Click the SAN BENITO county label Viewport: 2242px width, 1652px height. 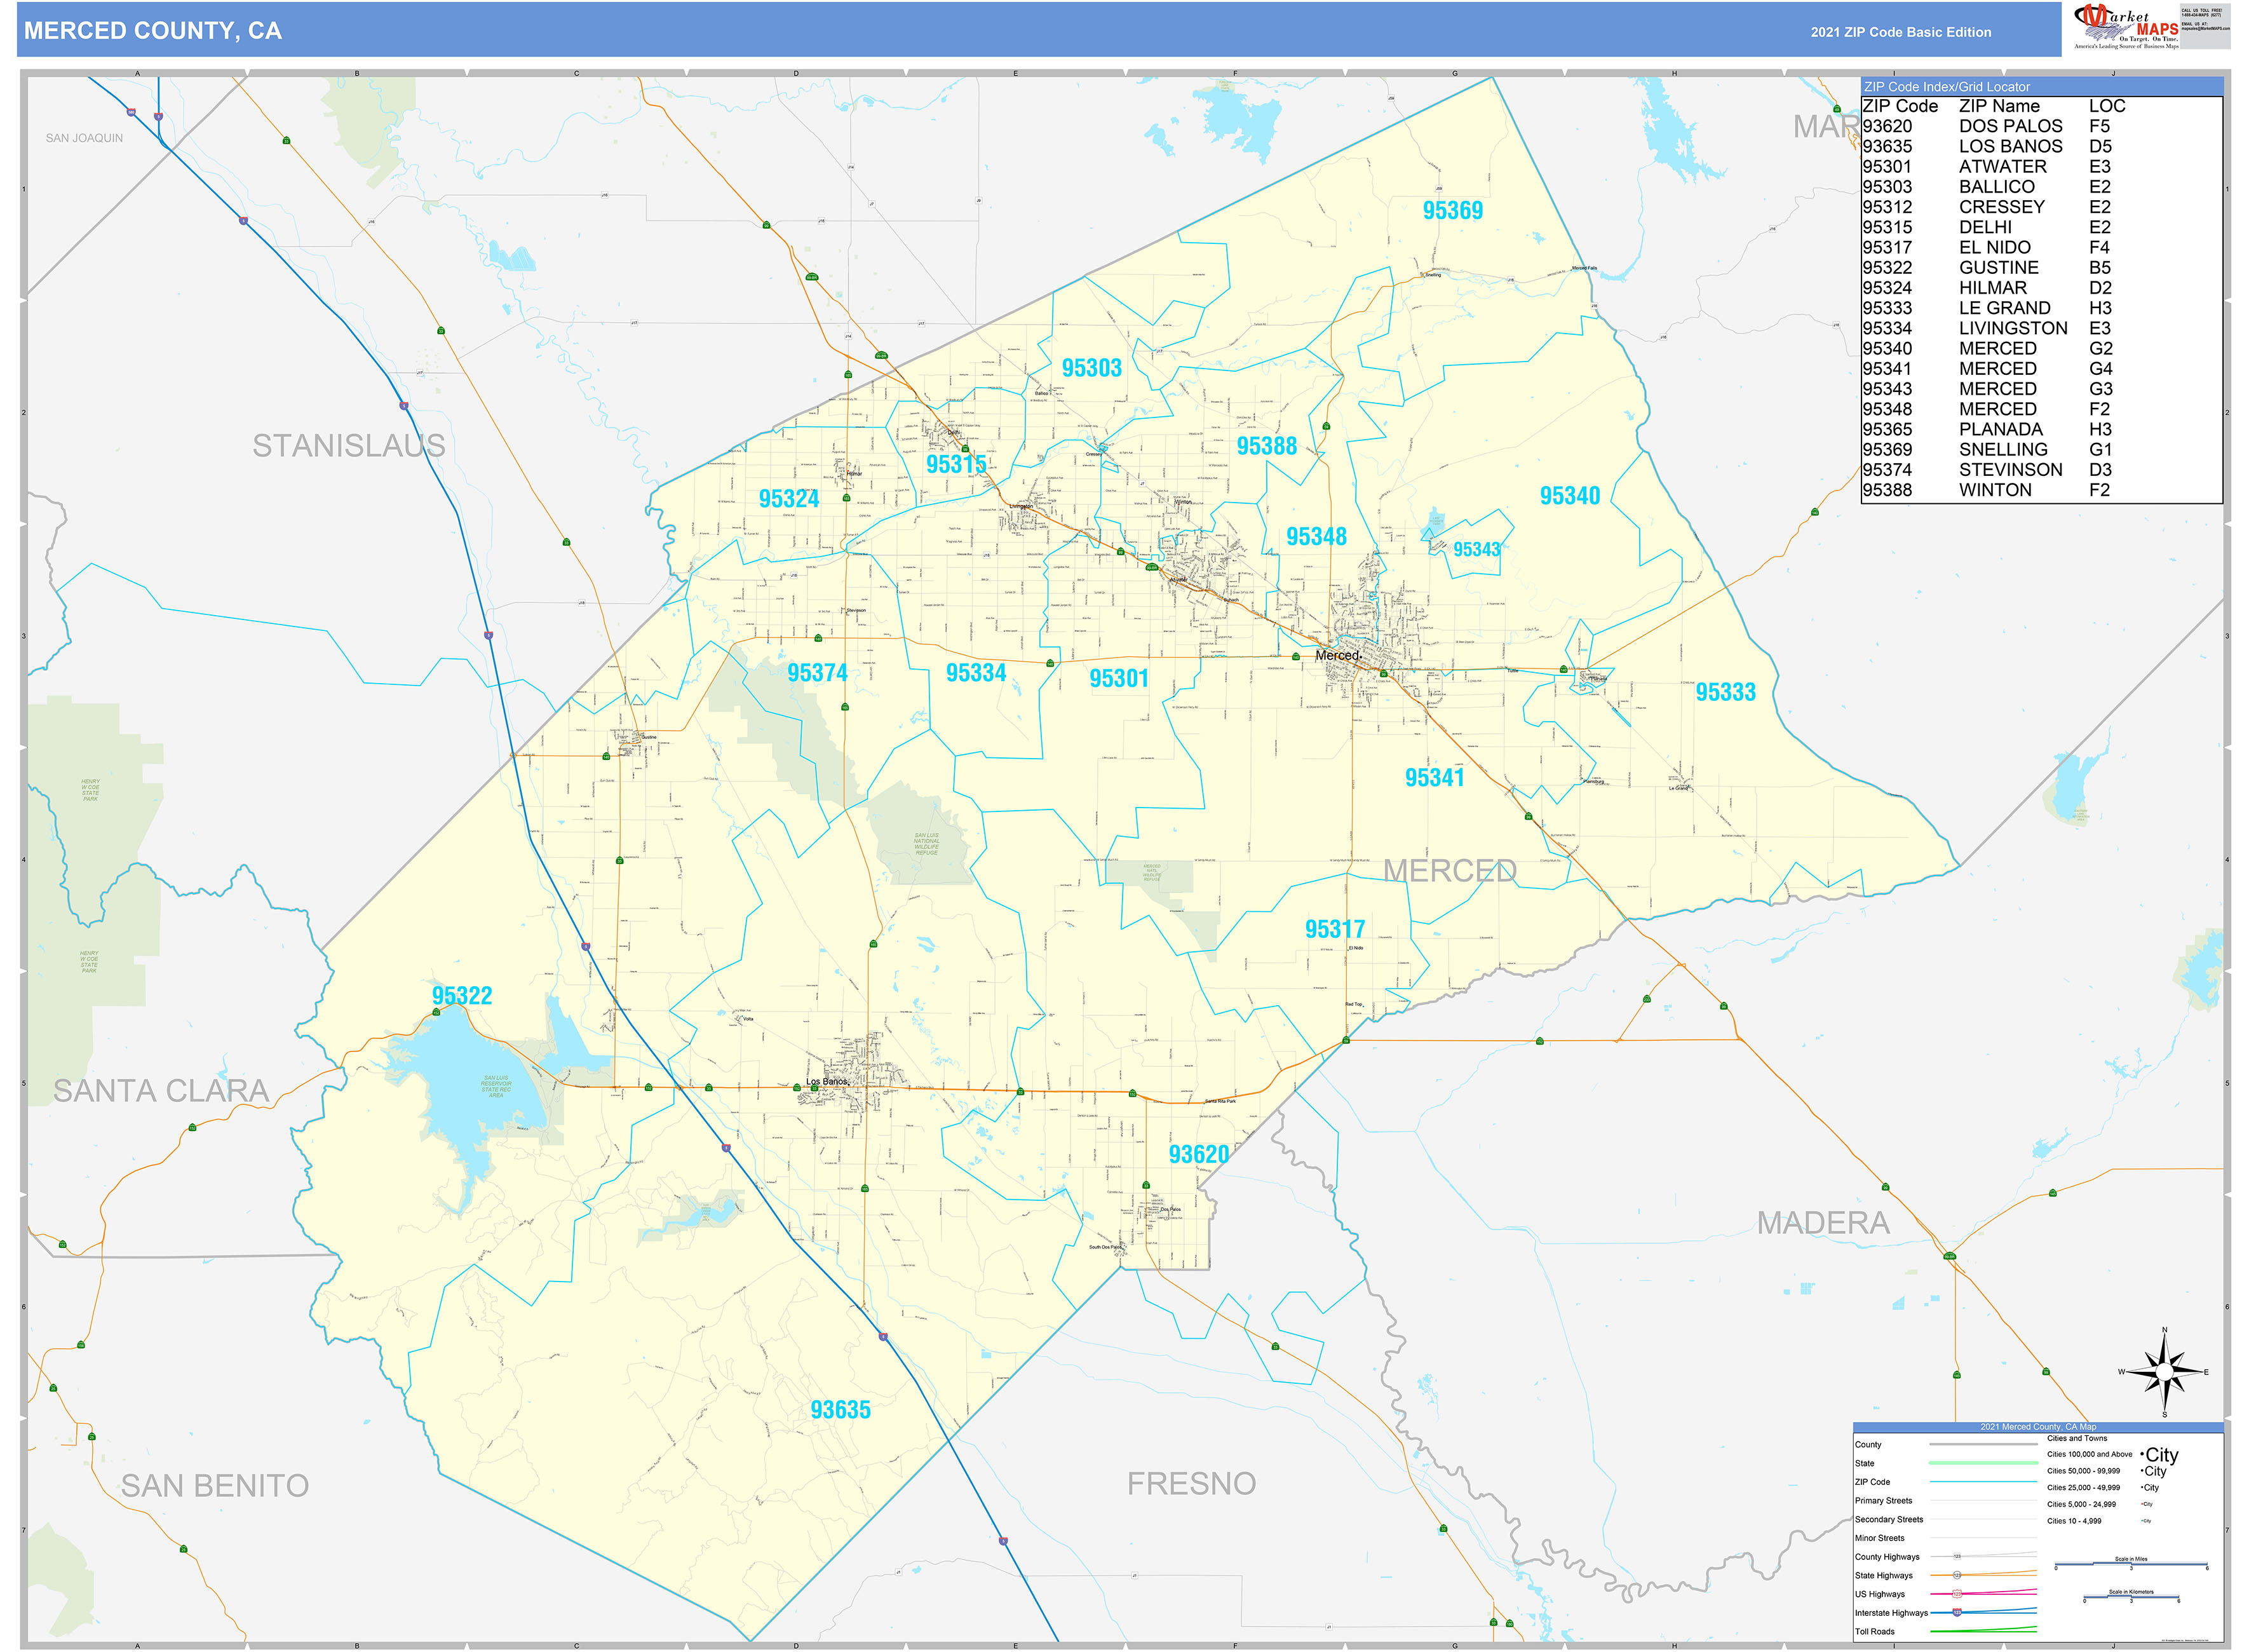point(214,1486)
